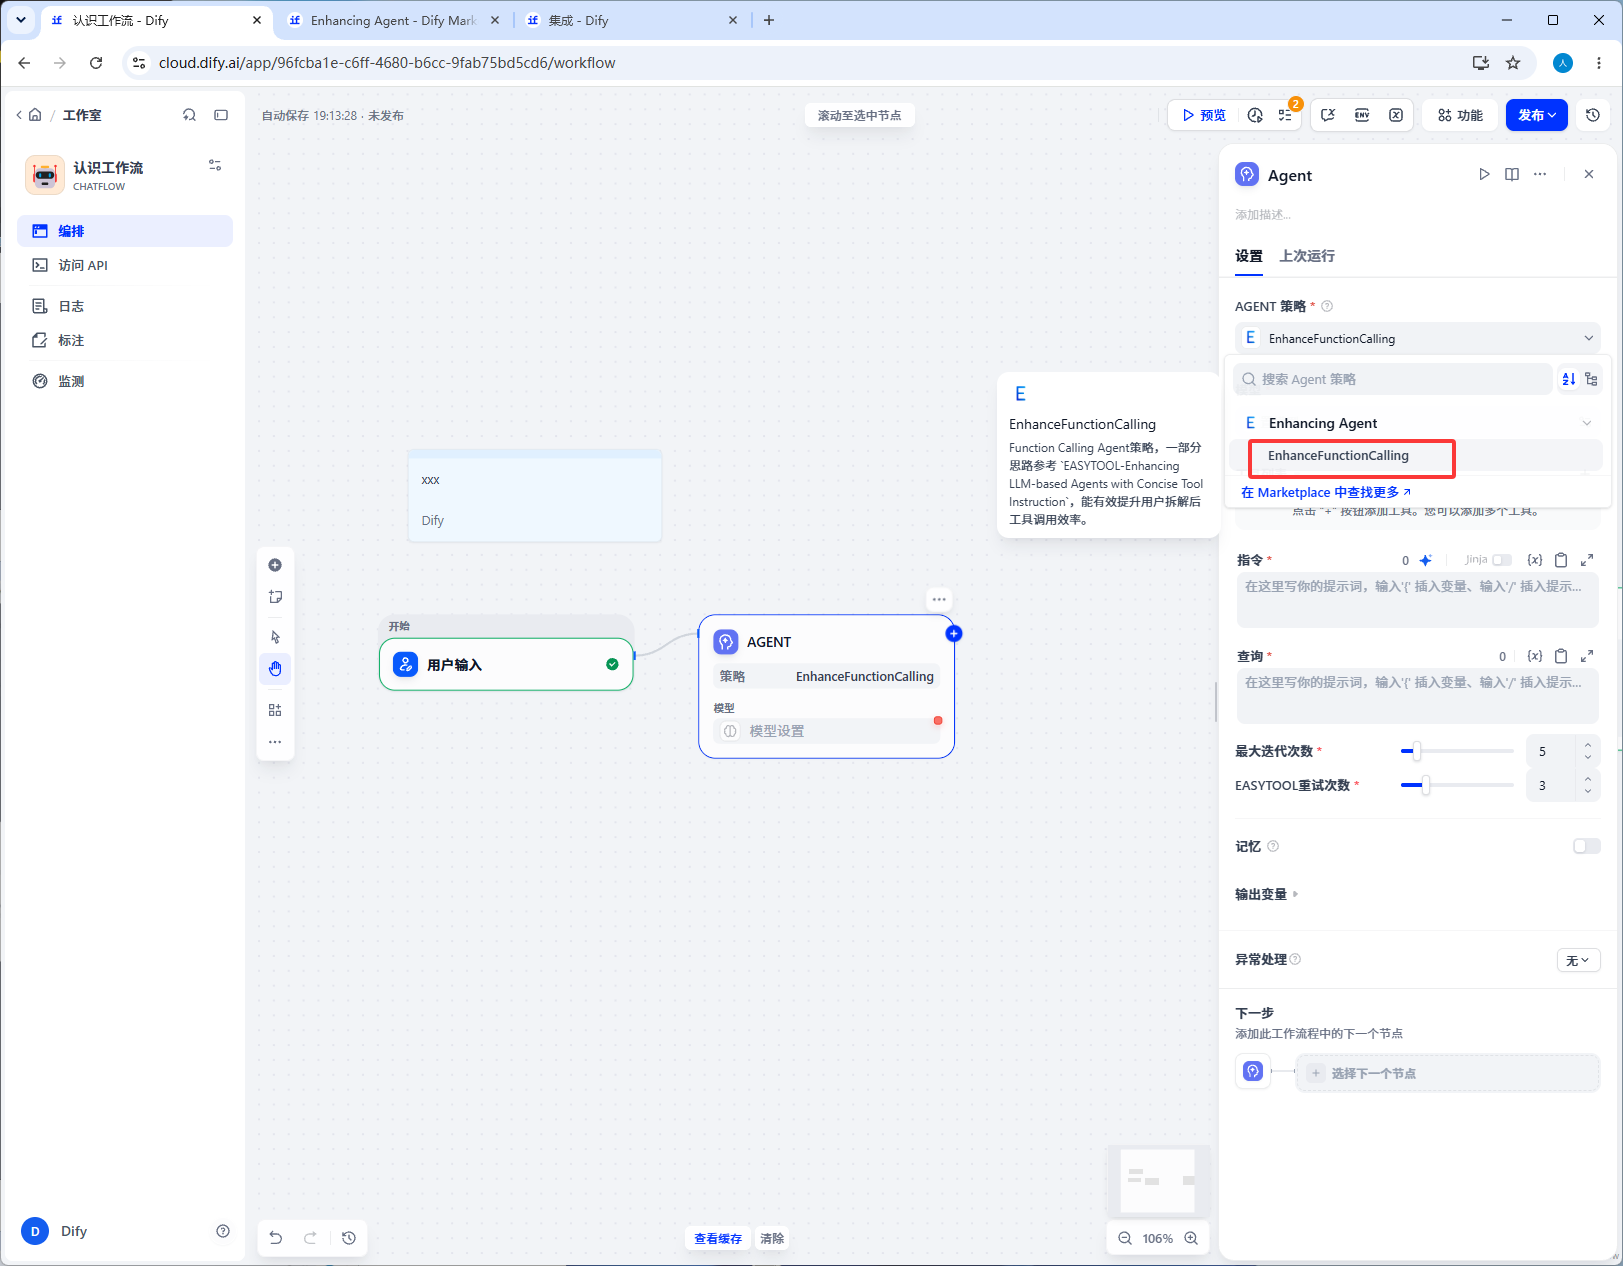Open the 发布 publish dropdown
This screenshot has width=1623, height=1266.
[x=1537, y=115]
